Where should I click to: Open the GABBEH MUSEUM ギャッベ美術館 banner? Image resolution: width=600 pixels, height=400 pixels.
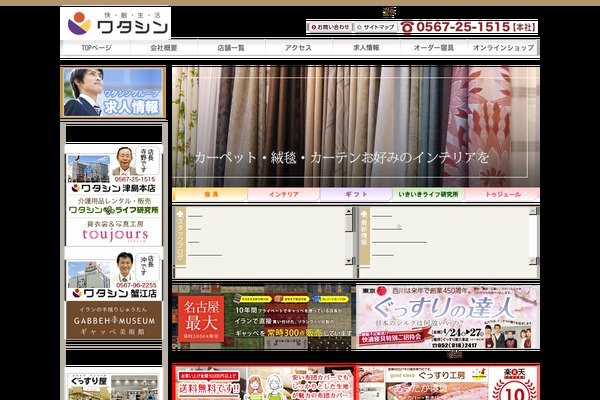click(x=114, y=320)
